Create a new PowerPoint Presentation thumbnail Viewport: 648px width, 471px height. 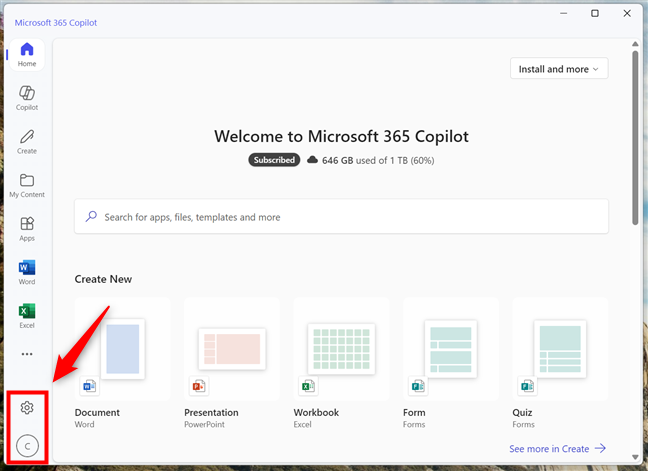[x=232, y=349]
